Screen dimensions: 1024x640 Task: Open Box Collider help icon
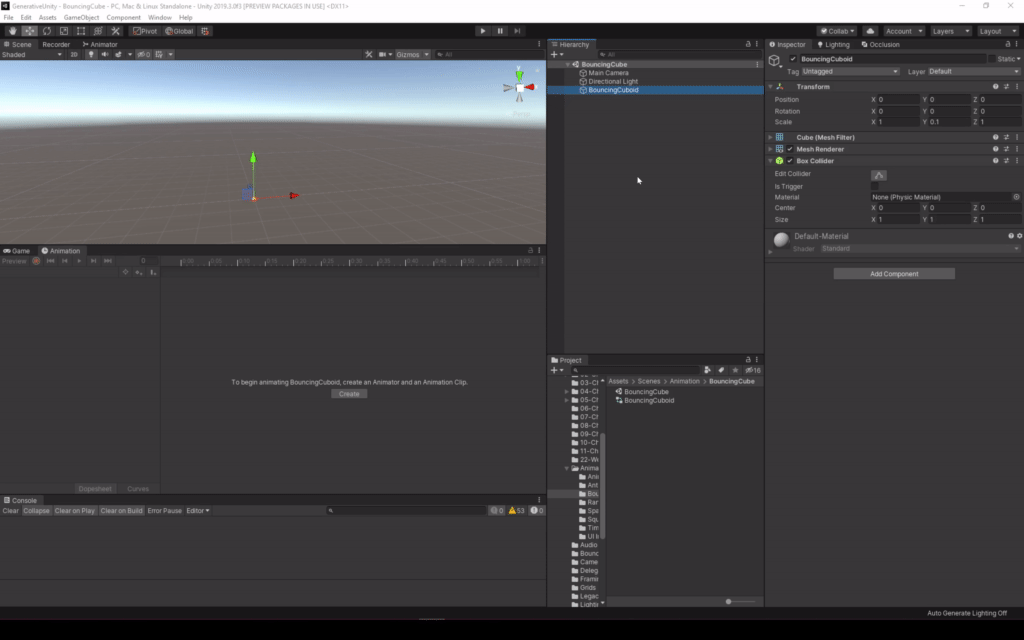(x=995, y=161)
